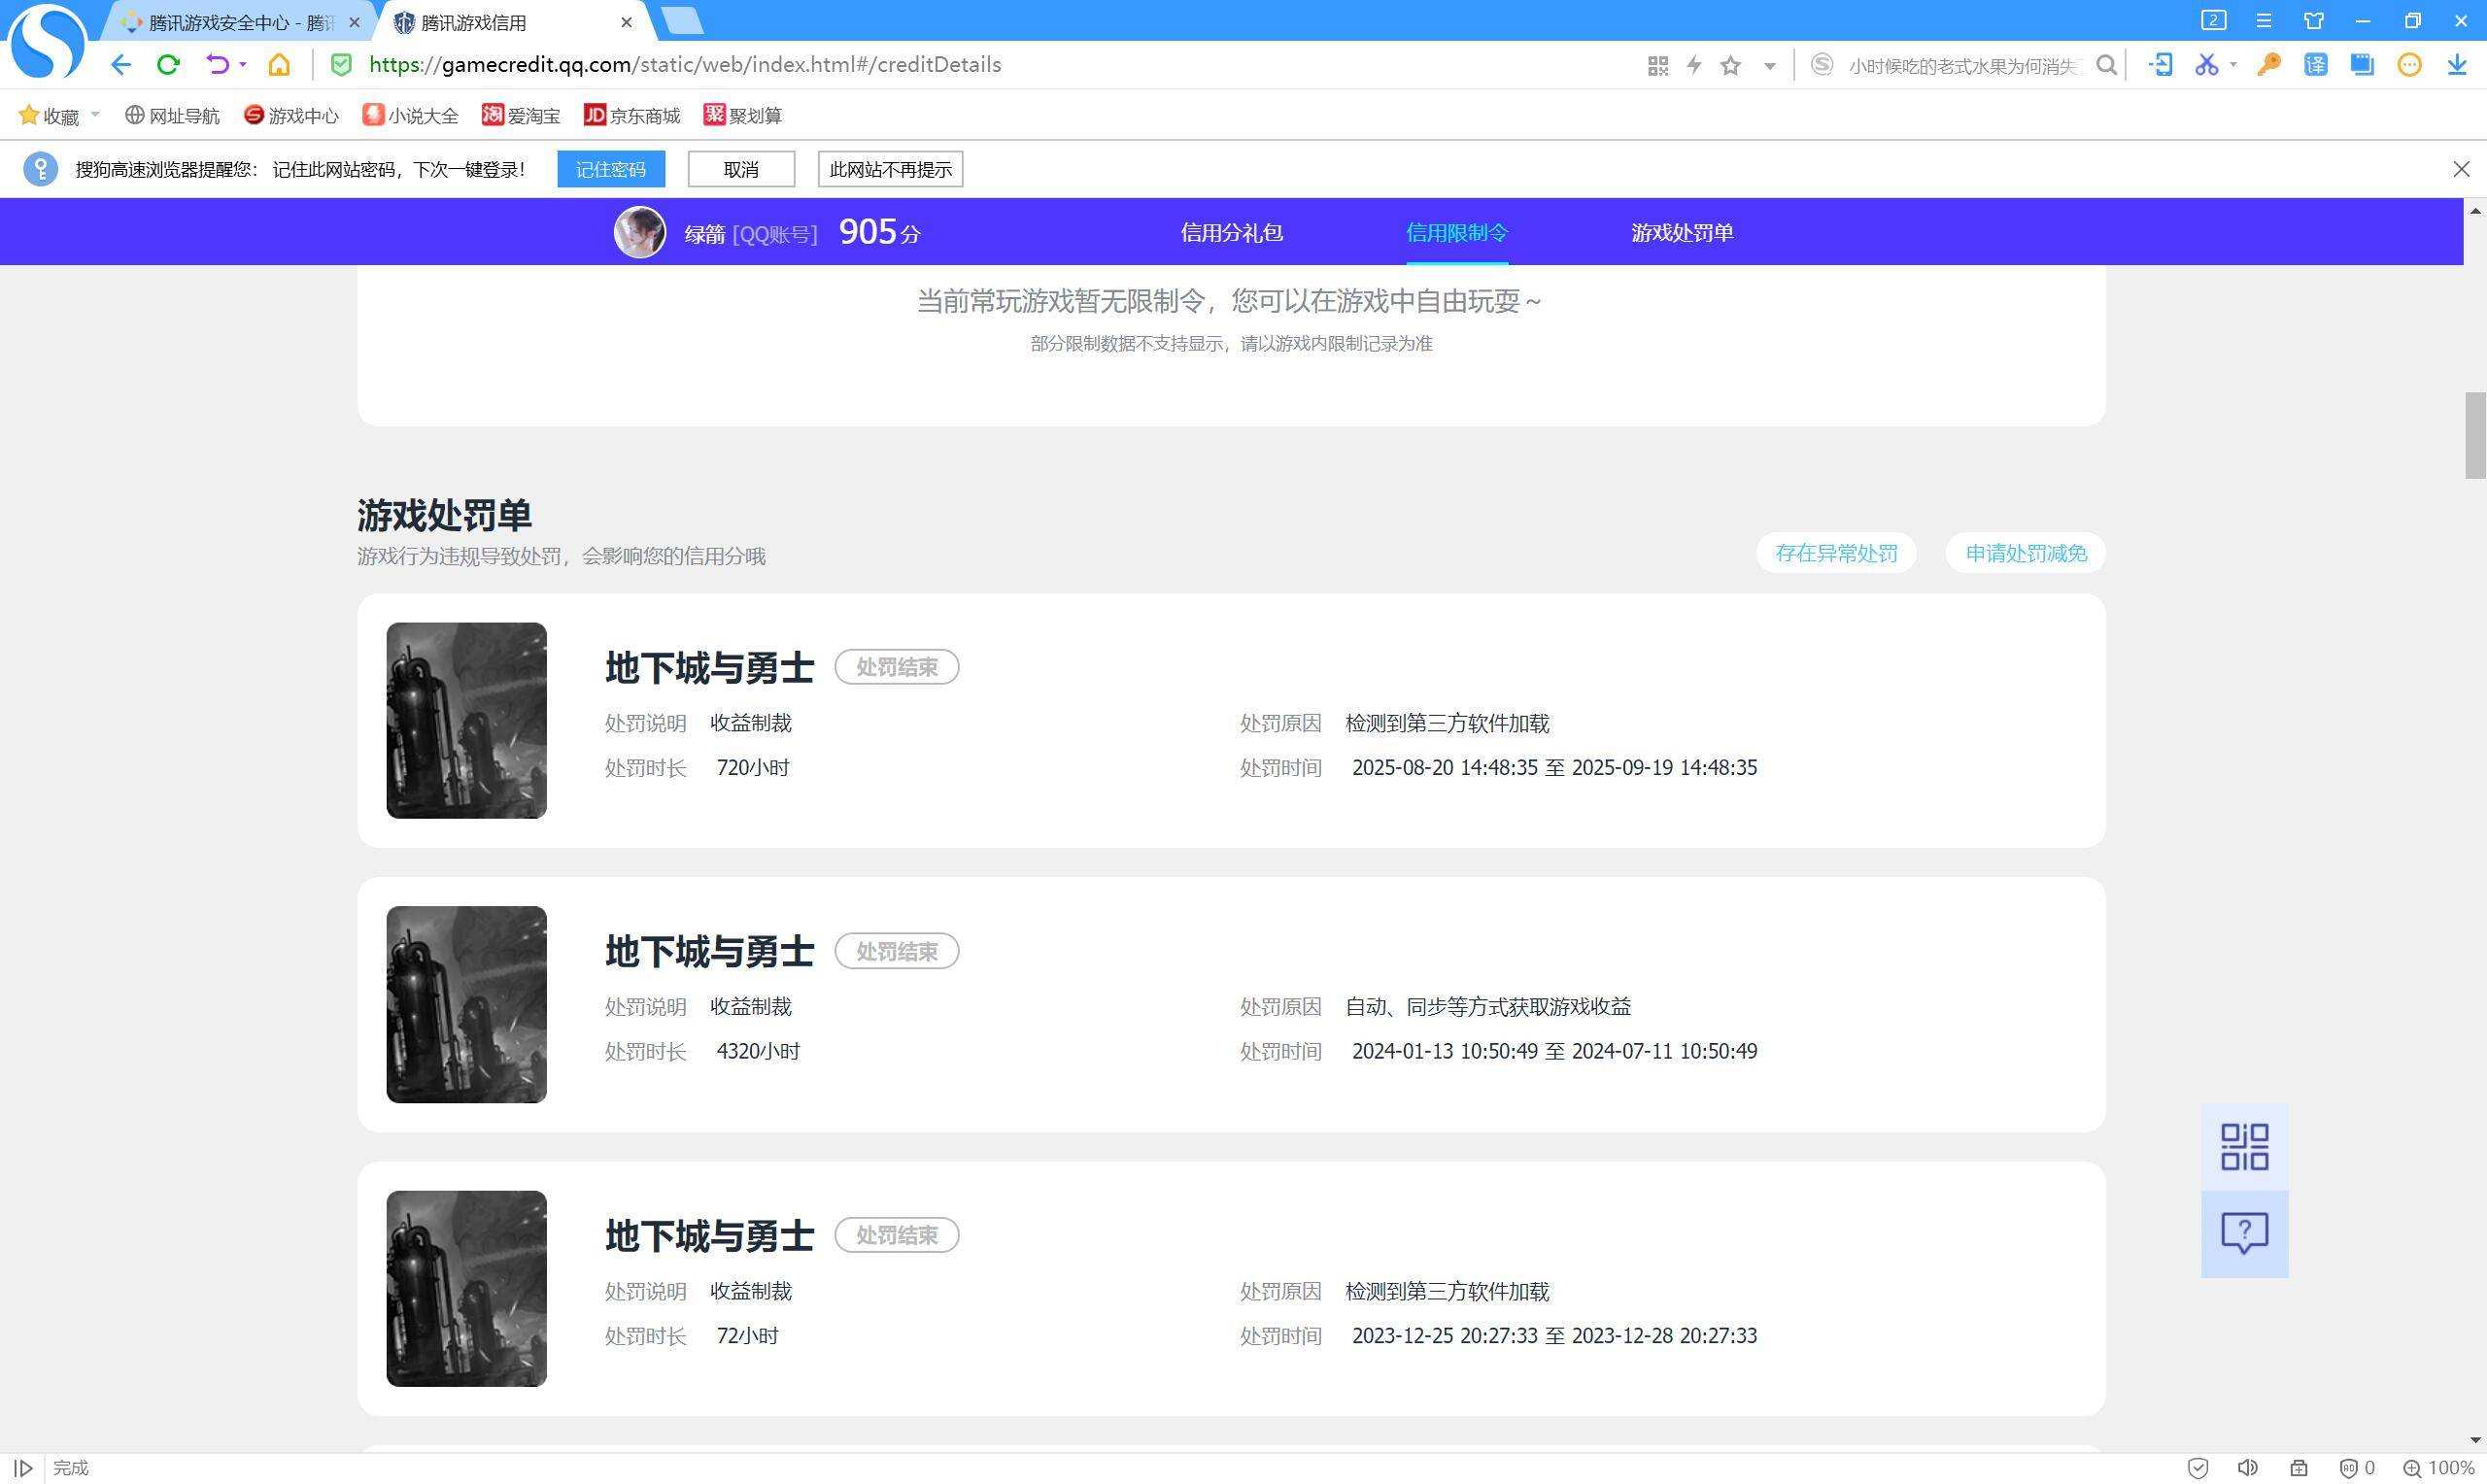Image resolution: width=2487 pixels, height=1484 pixels.
Task: Click the purple undo/restore page icon
Action: (x=216, y=65)
